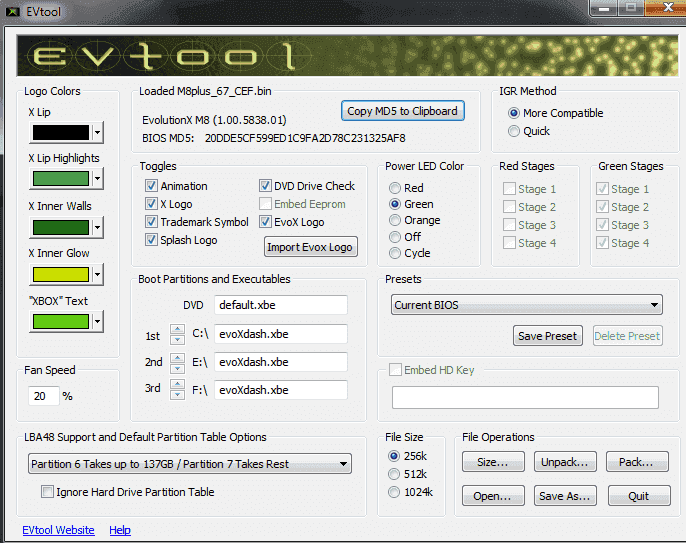Click the Save Preset button

point(548,336)
